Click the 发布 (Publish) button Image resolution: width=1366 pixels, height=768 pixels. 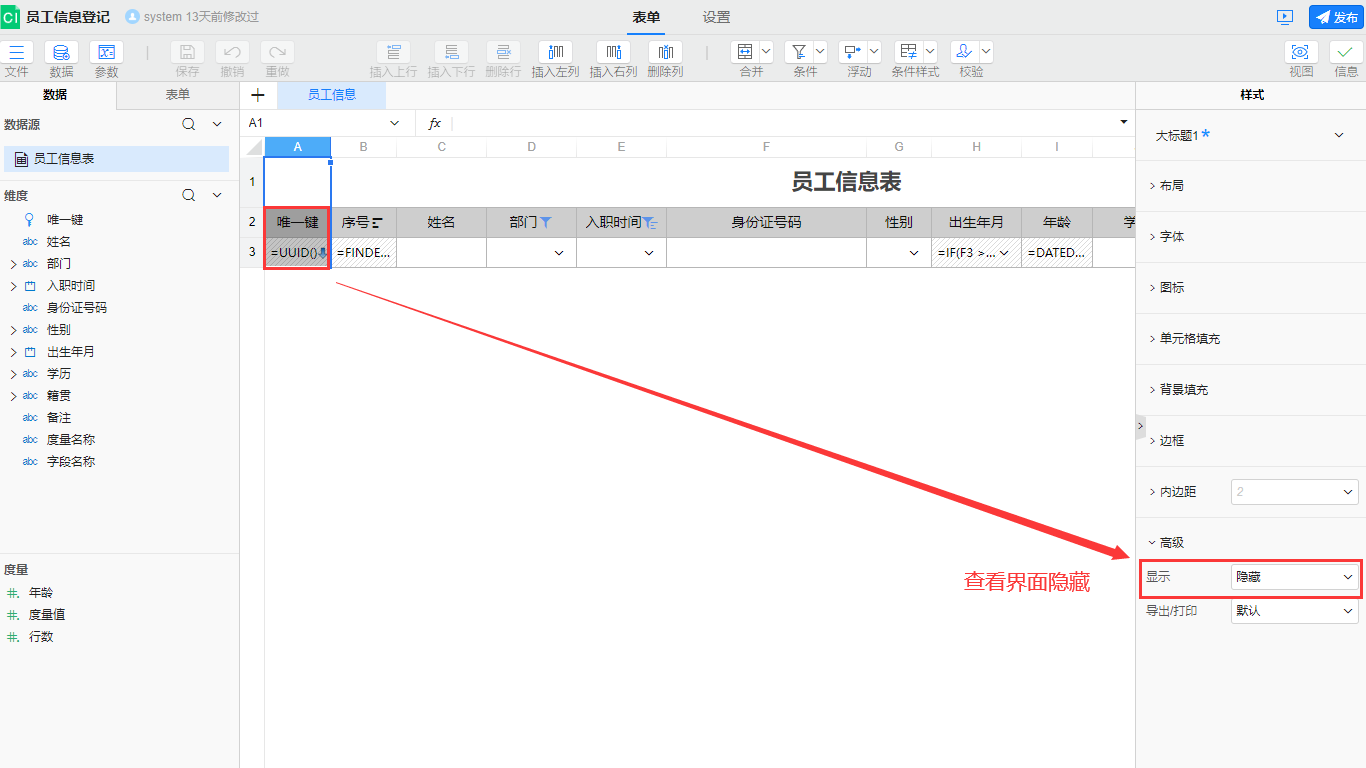[1336, 17]
